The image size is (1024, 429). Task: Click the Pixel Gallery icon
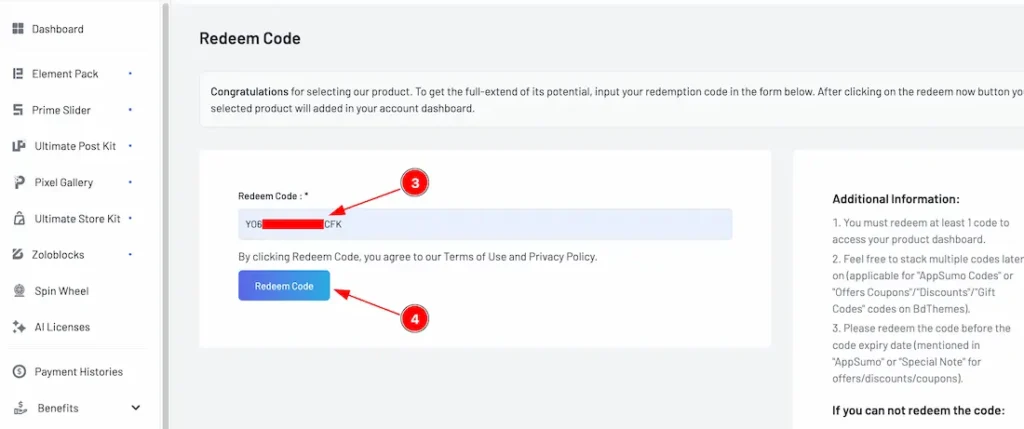click(18, 182)
